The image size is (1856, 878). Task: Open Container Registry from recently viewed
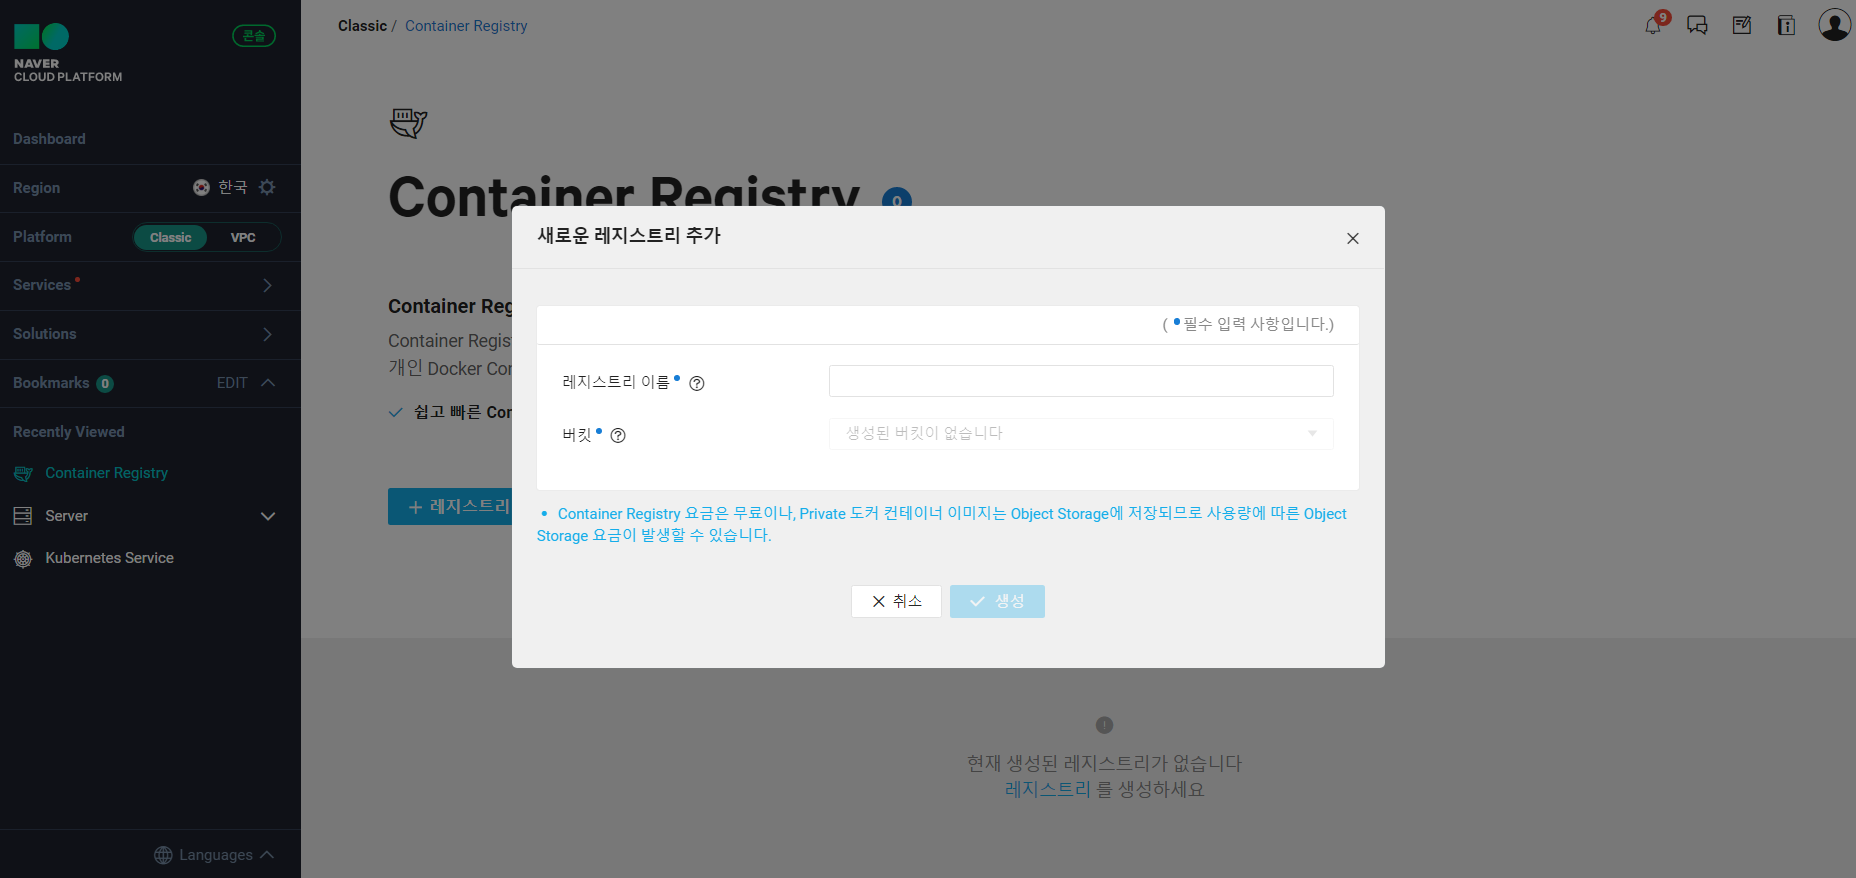[x=106, y=473]
